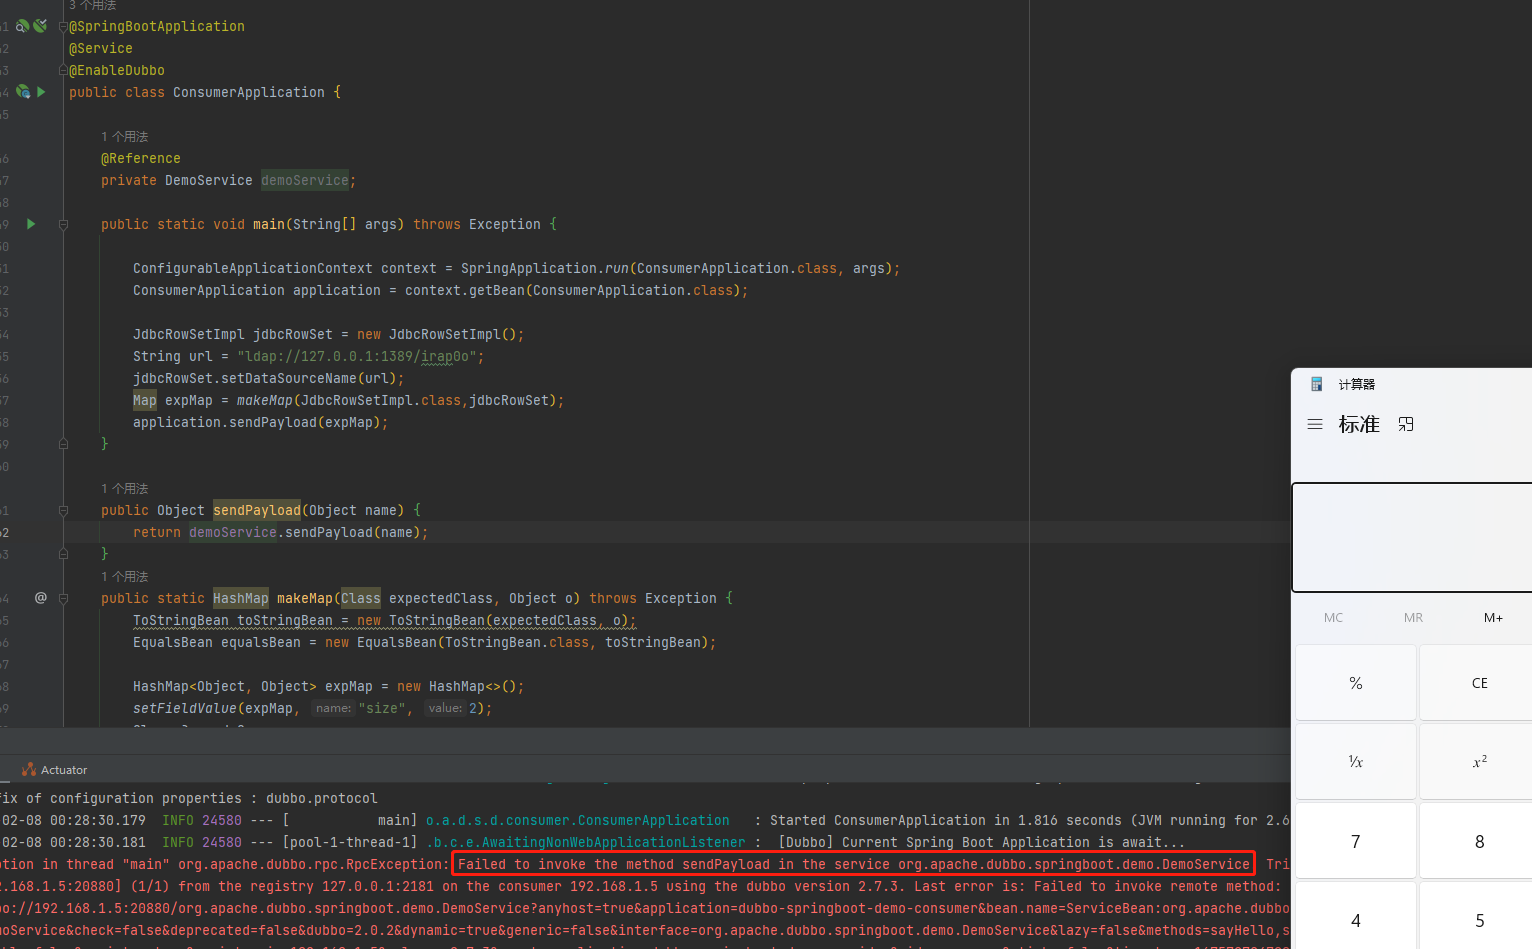The height and width of the screenshot is (949, 1532).
Task: Click the calculator 5 key
Action: pos(1478,916)
